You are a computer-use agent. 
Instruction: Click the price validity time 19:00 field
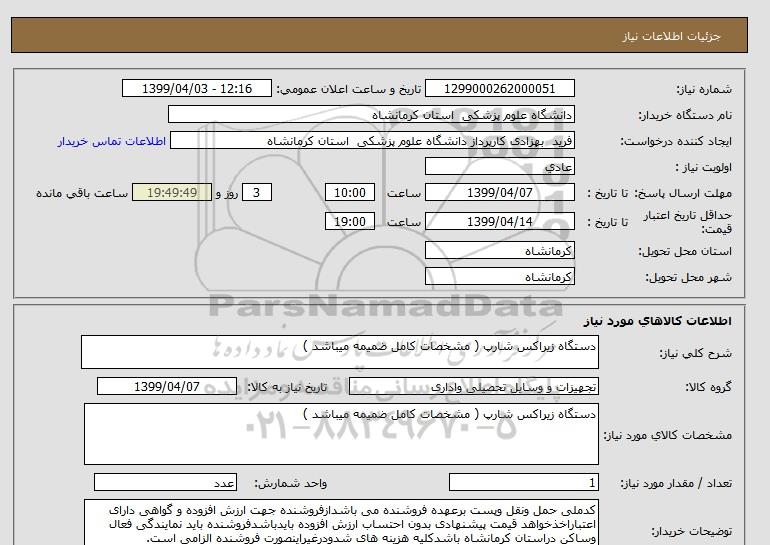pos(350,221)
